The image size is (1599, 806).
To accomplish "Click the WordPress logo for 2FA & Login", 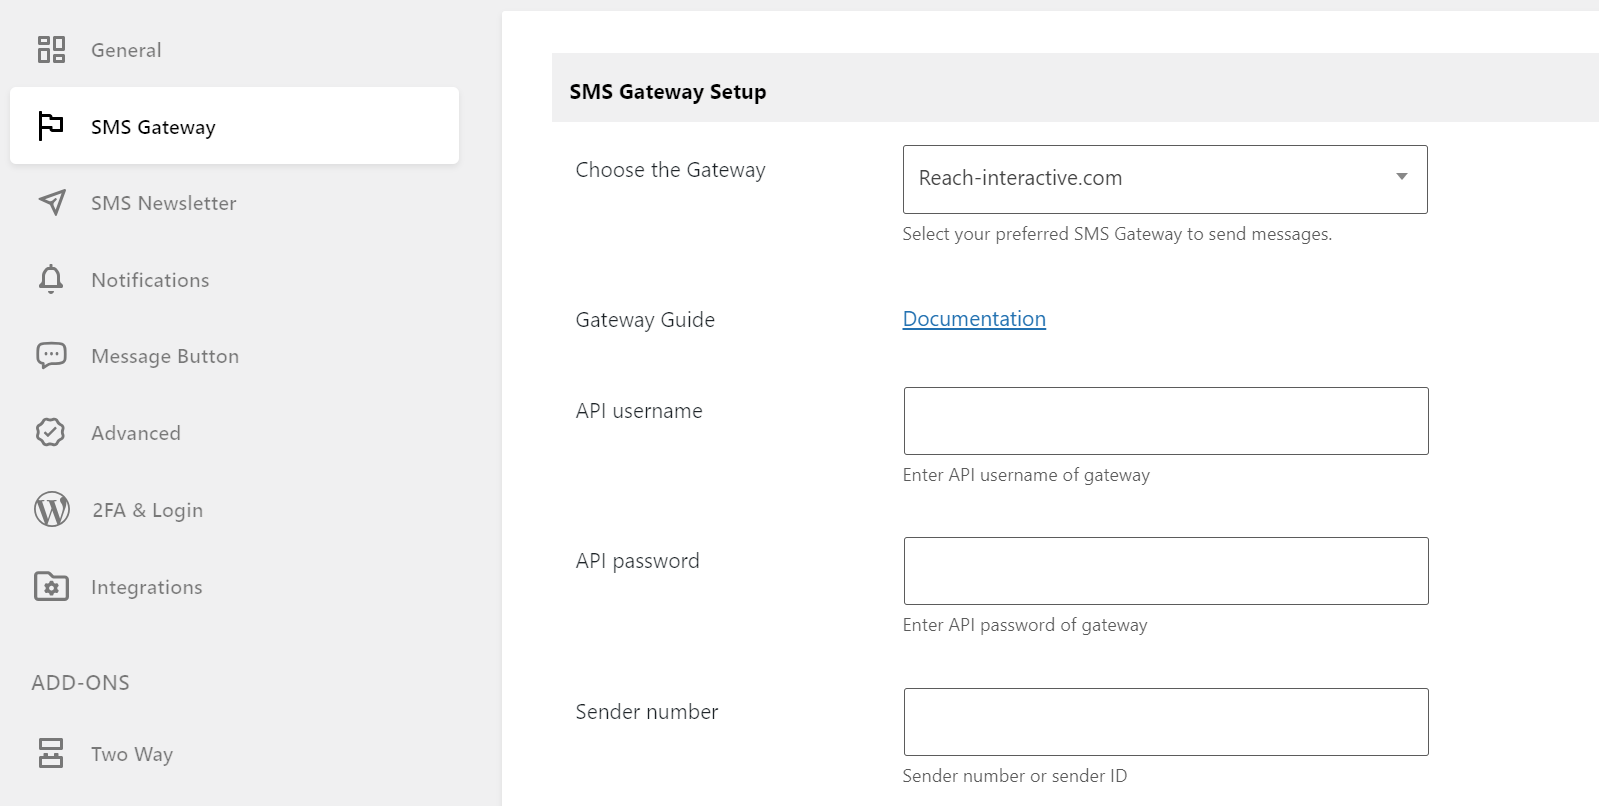I will [x=52, y=509].
